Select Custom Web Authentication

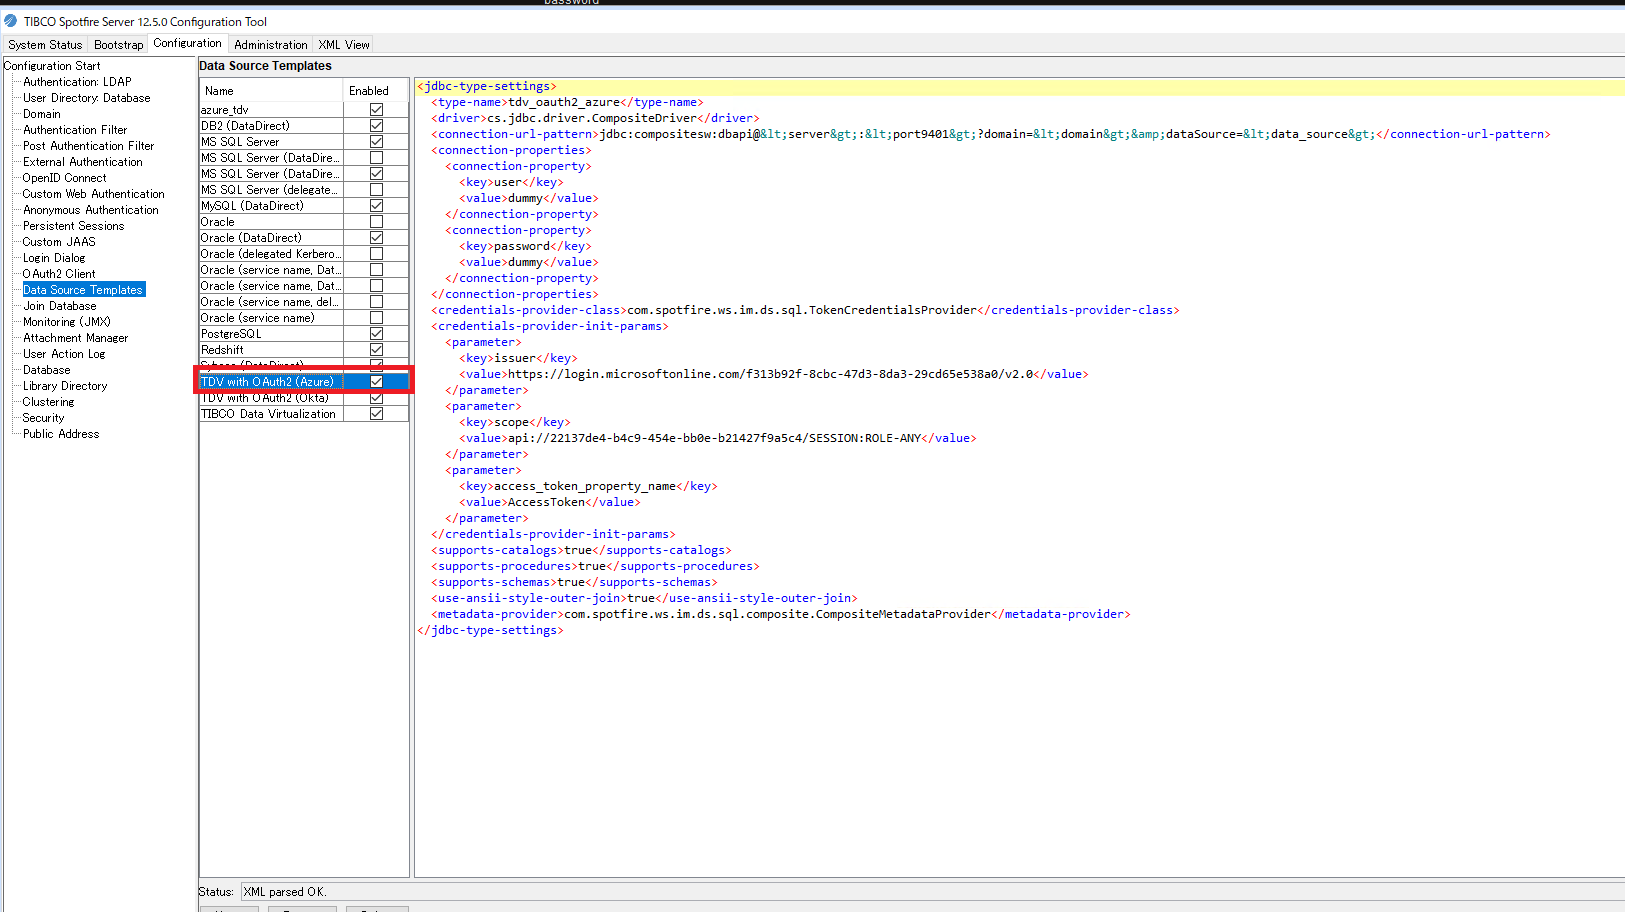[93, 194]
